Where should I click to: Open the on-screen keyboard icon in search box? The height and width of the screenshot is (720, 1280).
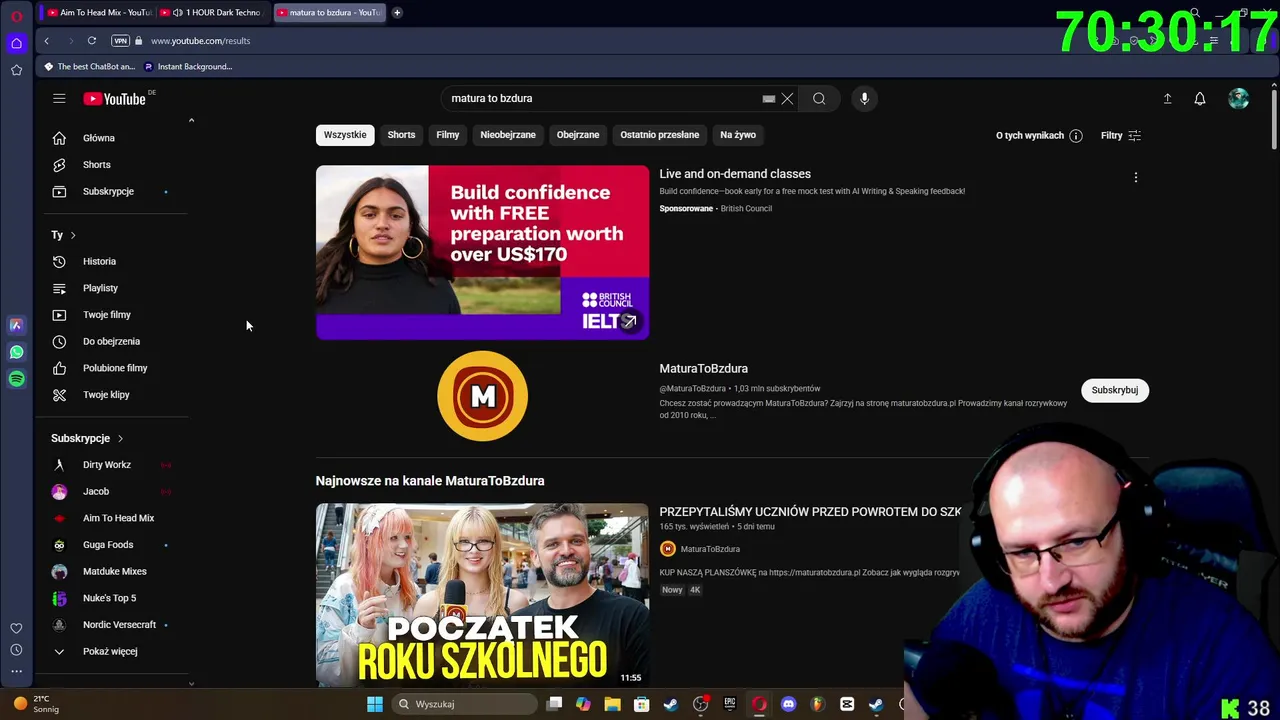(x=768, y=99)
